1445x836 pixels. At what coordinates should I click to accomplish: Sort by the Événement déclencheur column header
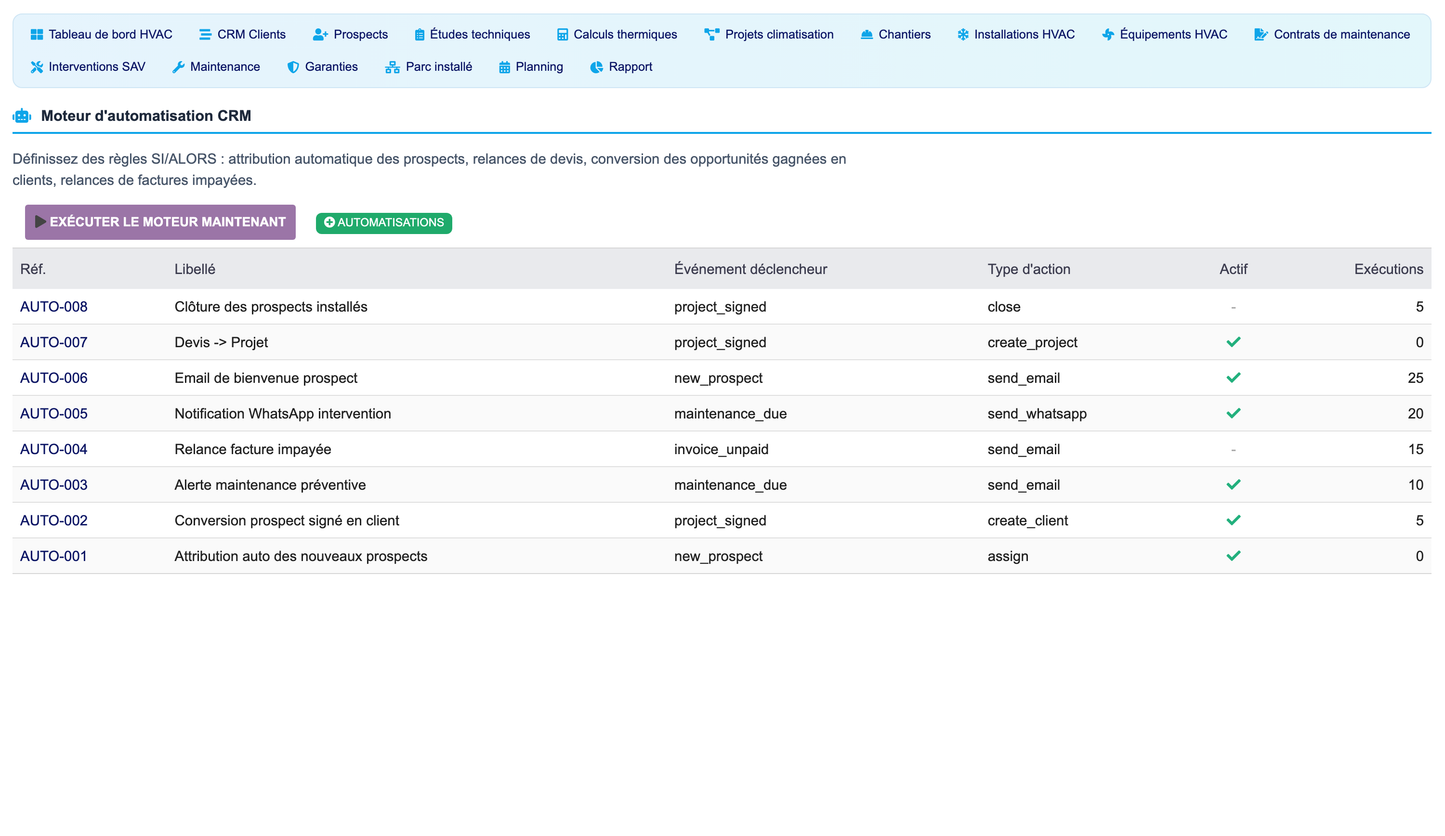click(751, 269)
